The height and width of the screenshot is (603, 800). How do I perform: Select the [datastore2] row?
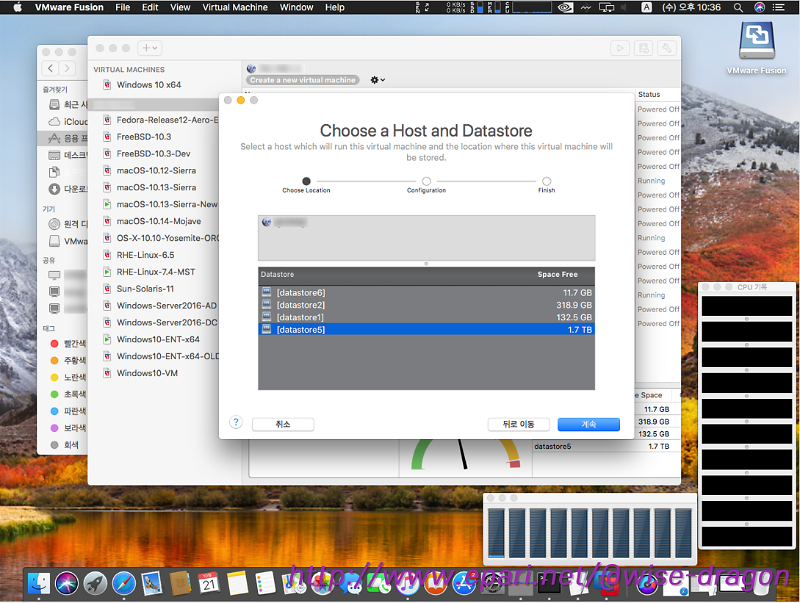click(x=426, y=305)
